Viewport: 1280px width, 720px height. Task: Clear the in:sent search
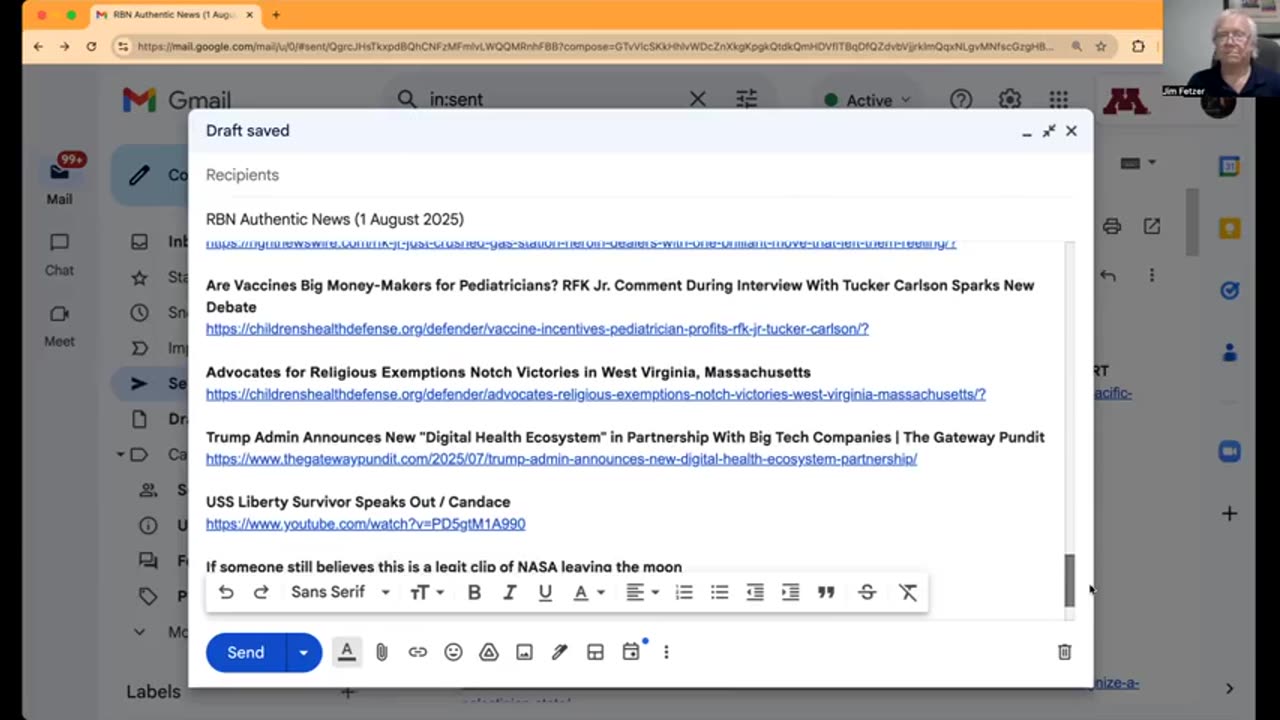698,99
